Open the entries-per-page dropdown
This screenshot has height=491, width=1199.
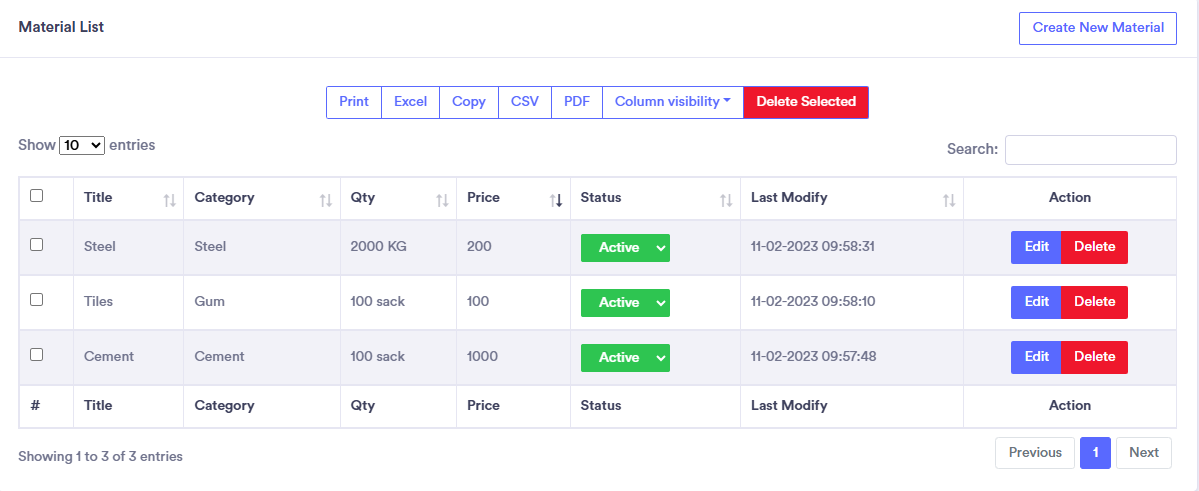click(x=82, y=145)
